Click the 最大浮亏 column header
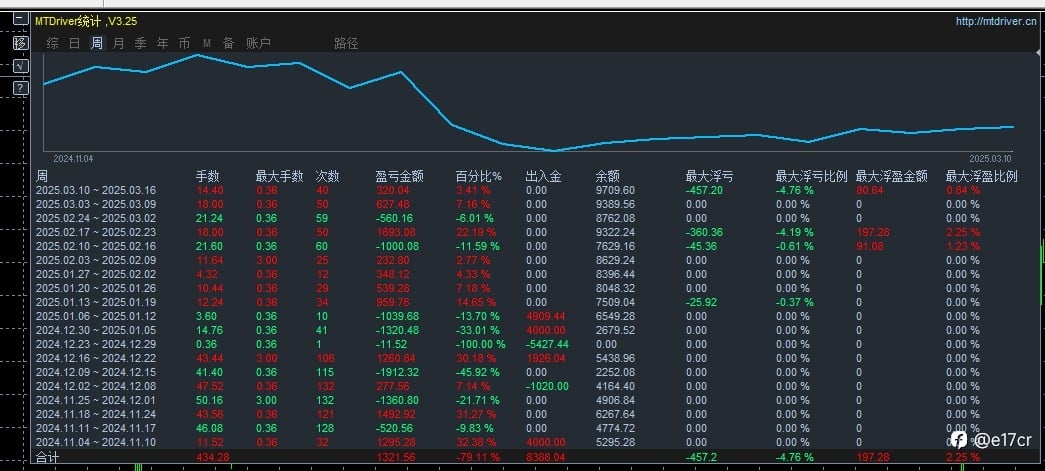1045x471 pixels. pos(709,177)
